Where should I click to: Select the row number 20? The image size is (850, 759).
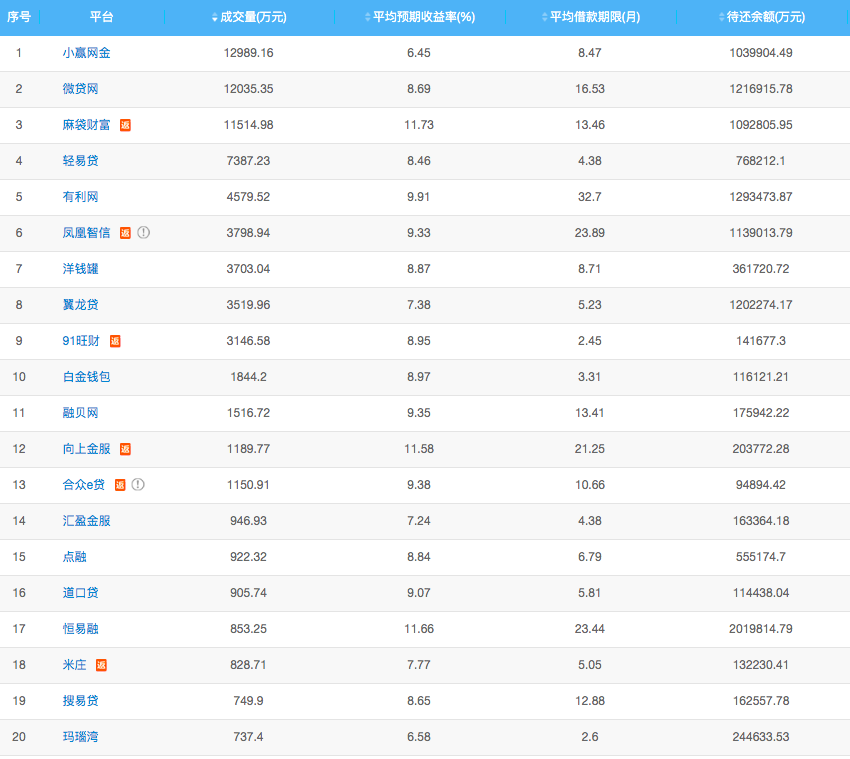click(19, 737)
